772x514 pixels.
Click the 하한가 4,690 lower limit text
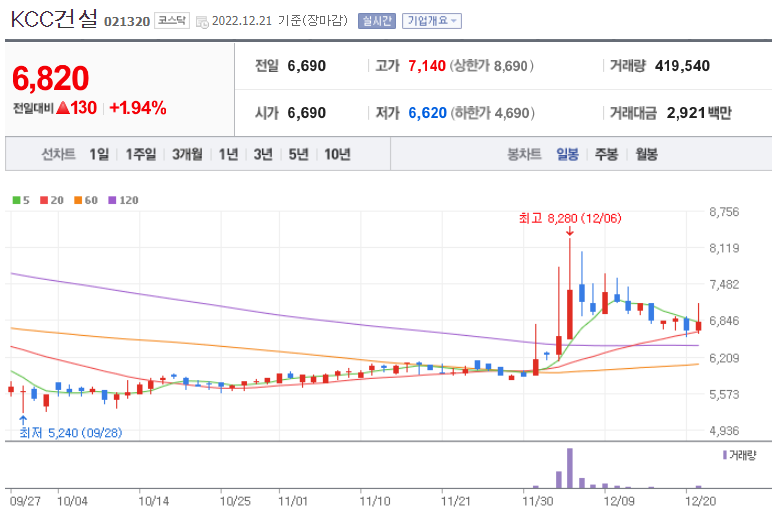pyautogui.click(x=492, y=113)
